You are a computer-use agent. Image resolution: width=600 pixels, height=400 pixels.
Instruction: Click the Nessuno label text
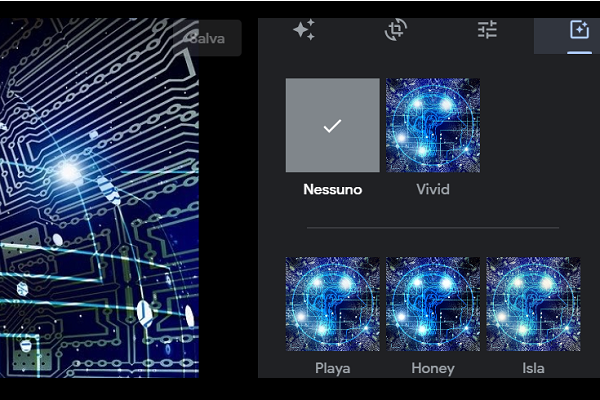coord(333,189)
